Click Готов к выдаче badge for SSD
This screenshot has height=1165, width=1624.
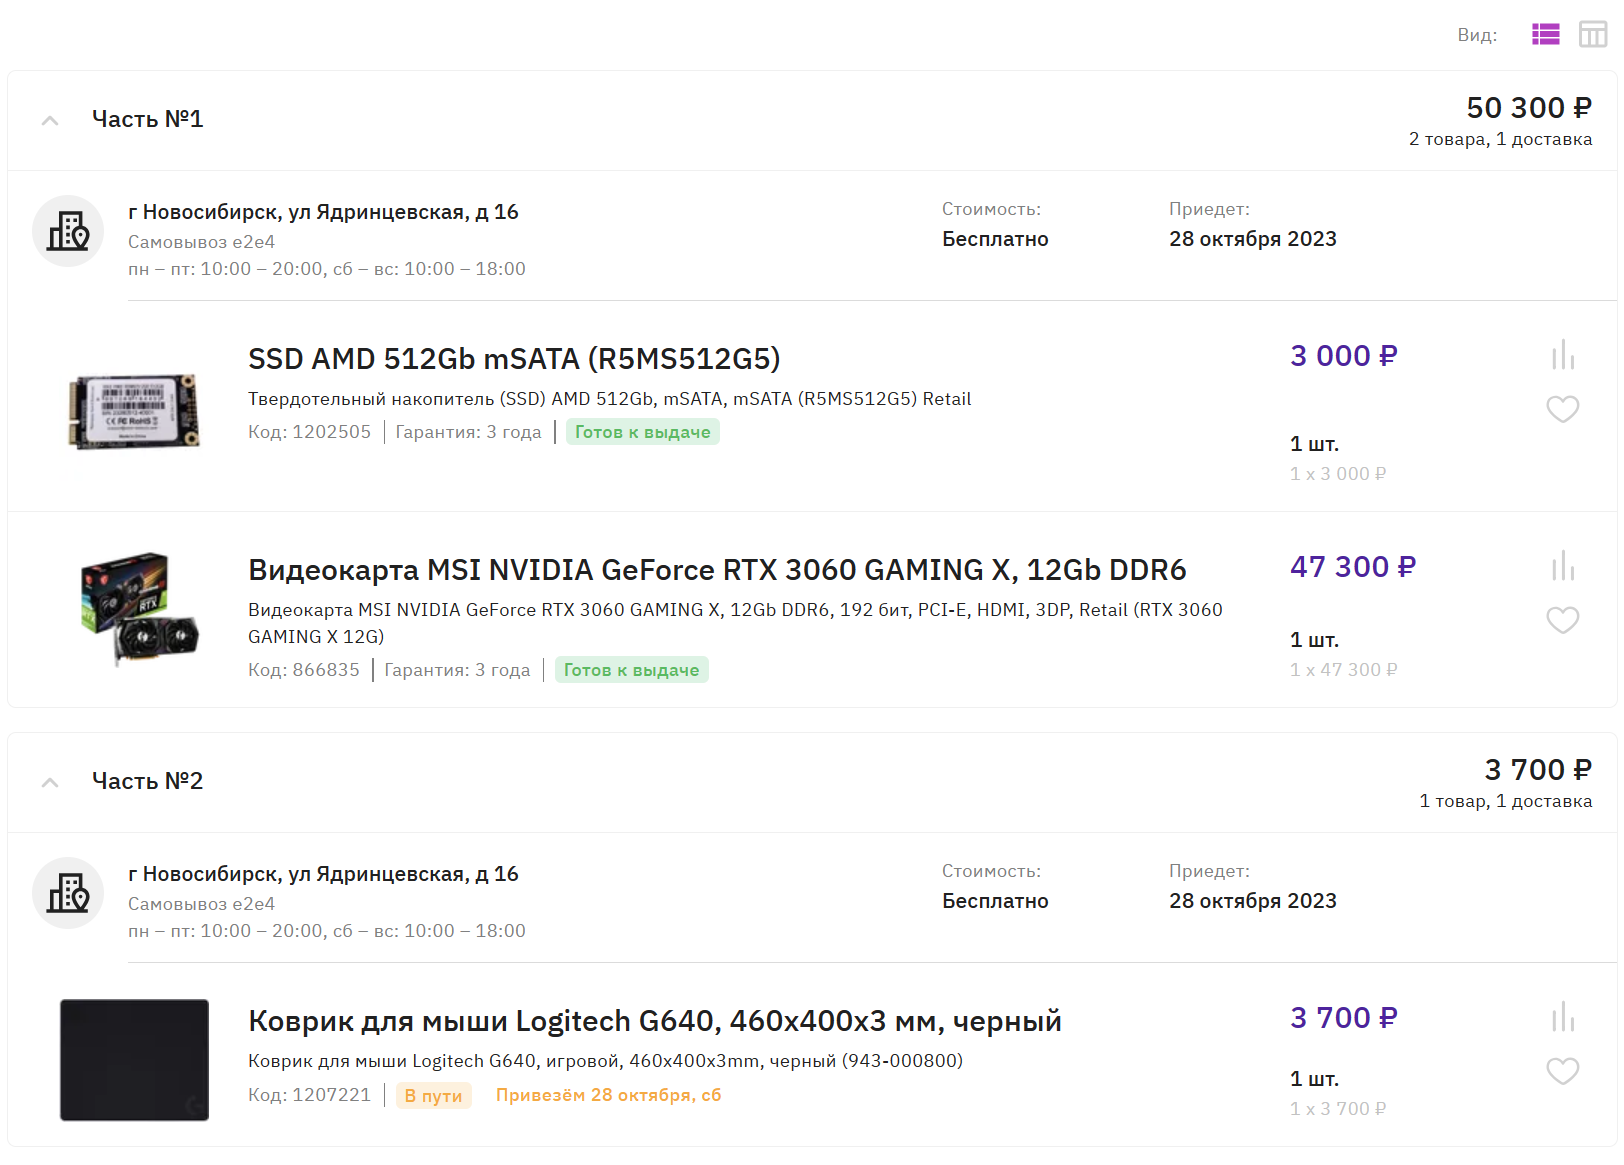[642, 432]
